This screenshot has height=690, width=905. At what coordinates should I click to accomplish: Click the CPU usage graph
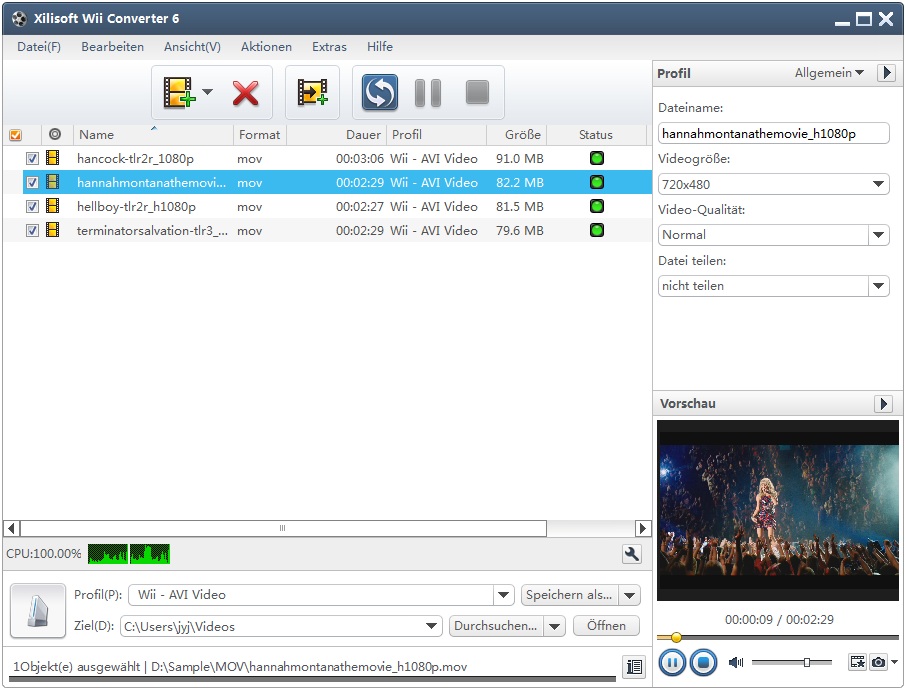pyautogui.click(x=129, y=554)
